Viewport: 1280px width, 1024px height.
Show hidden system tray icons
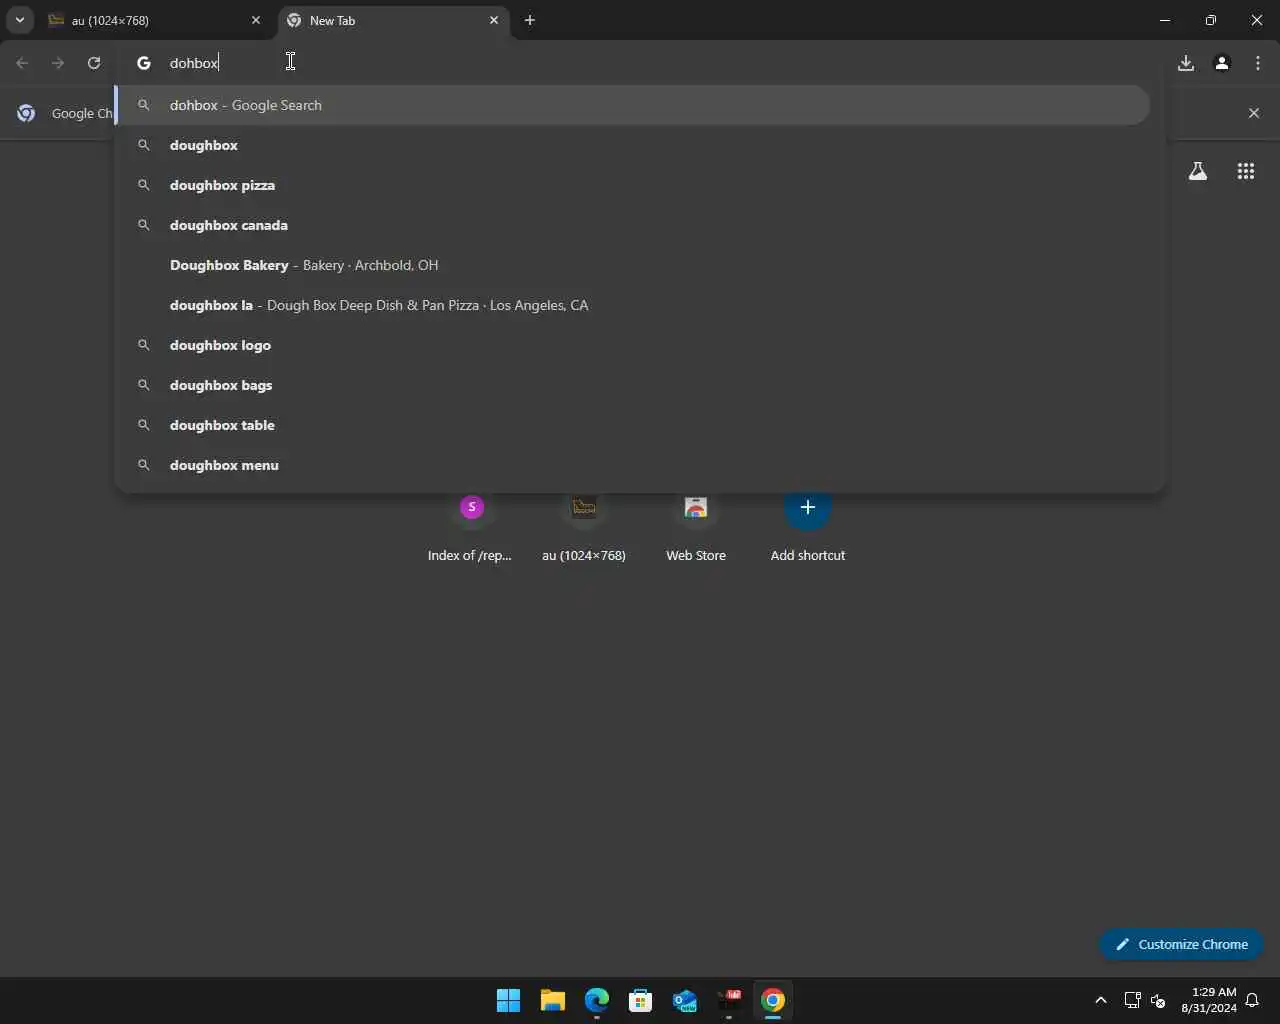[x=1101, y=1000]
